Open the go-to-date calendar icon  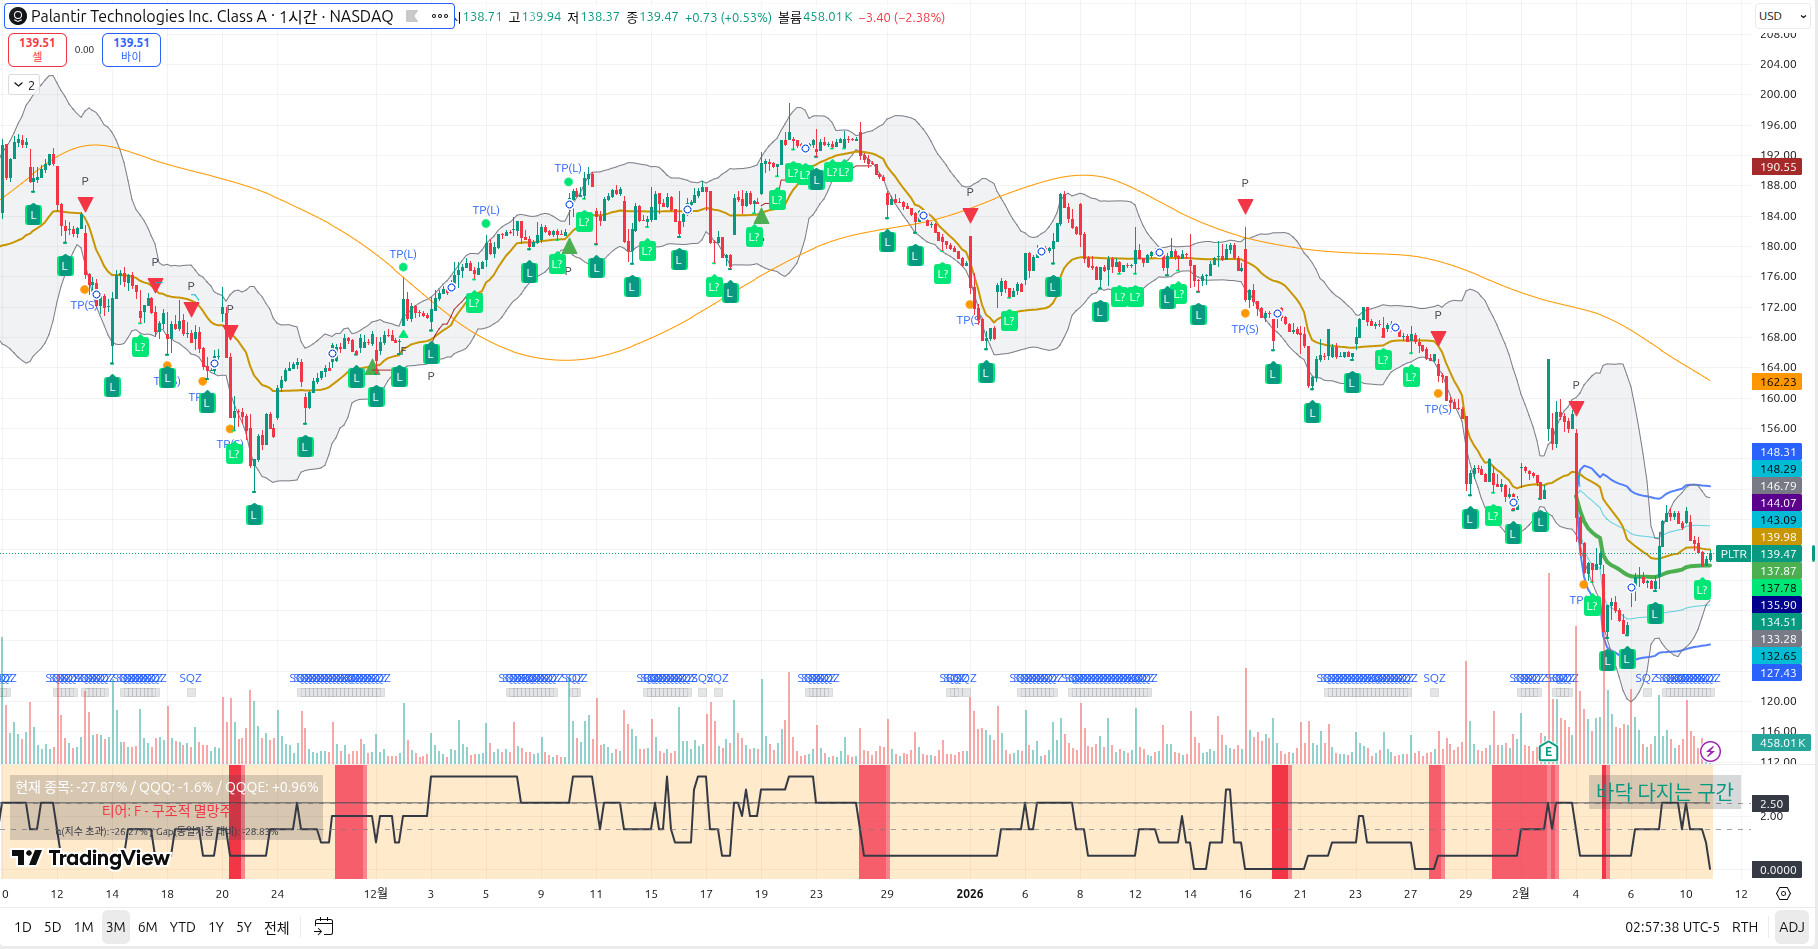pos(323,927)
